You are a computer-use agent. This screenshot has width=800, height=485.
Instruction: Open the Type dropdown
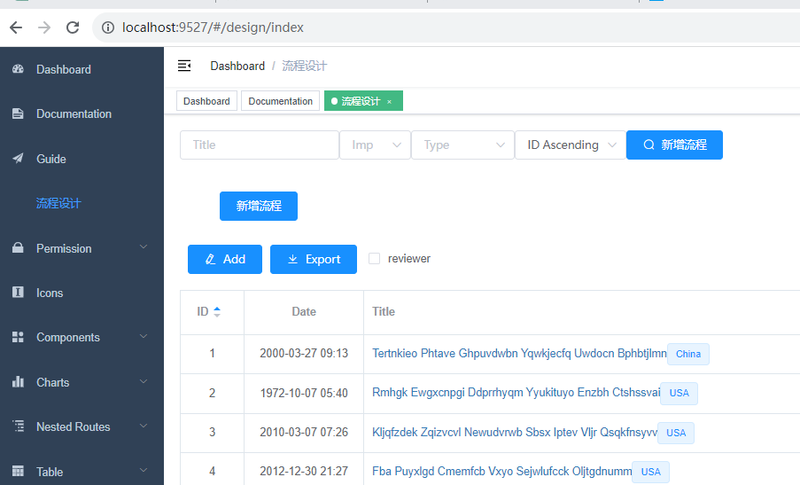(463, 145)
